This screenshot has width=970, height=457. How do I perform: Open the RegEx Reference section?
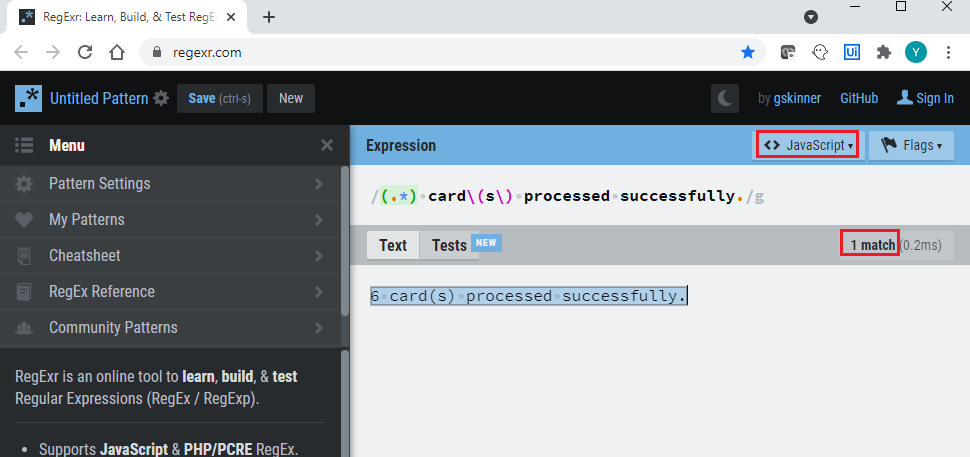(170, 292)
